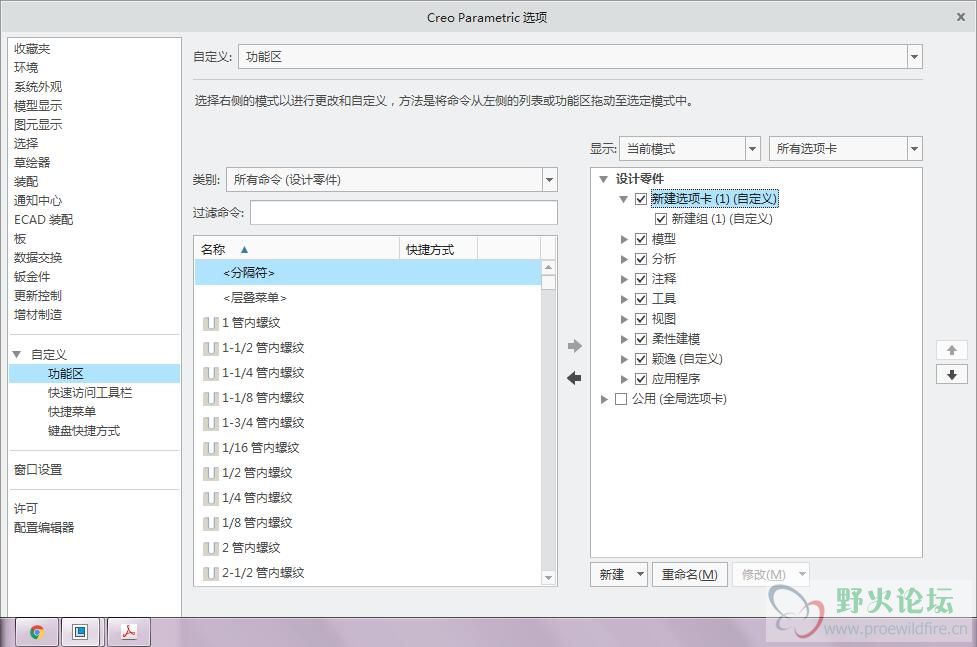Click the icon for 1/4 管内螺纹
Image resolution: width=977 pixels, height=647 pixels.
click(x=211, y=498)
